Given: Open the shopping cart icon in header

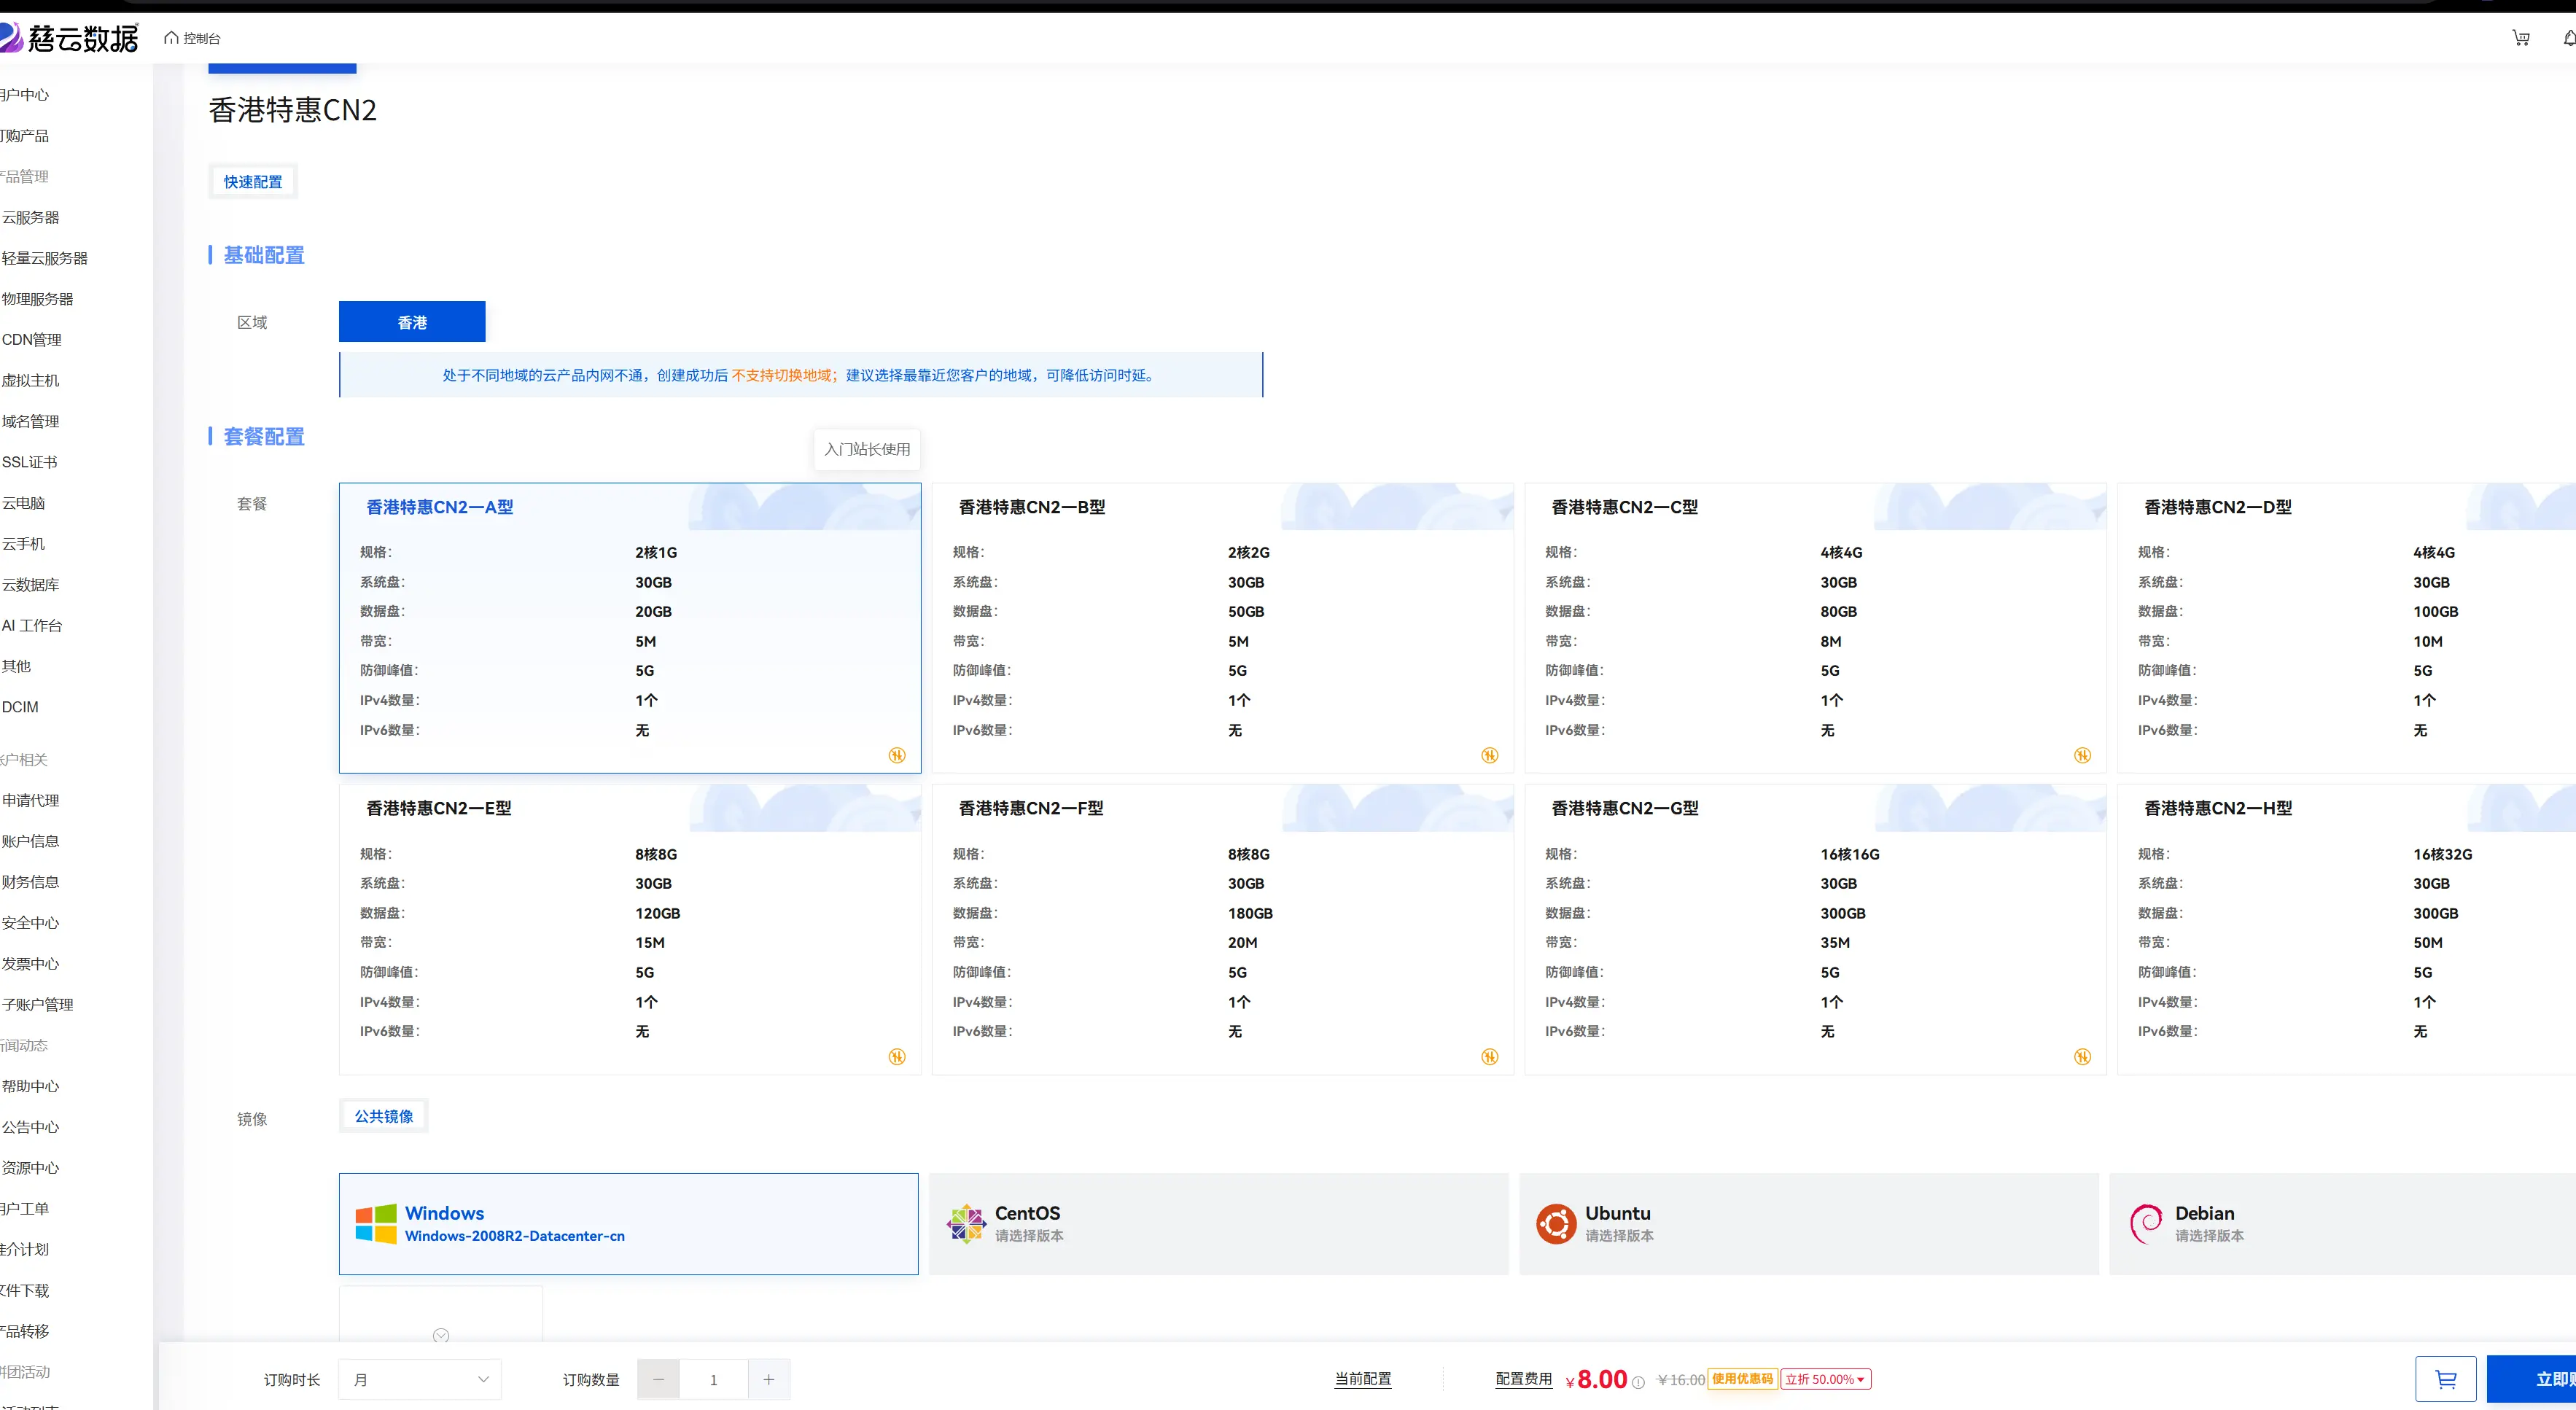Looking at the screenshot, I should [x=2521, y=38].
